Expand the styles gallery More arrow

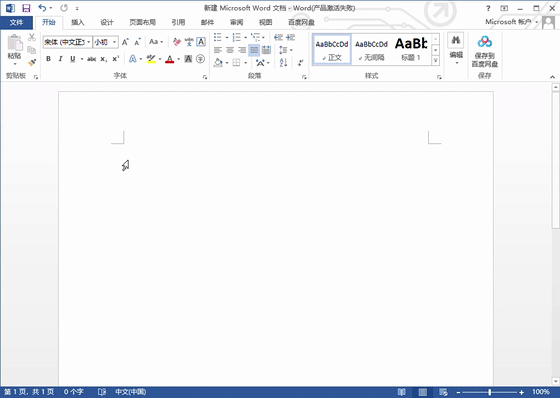pyautogui.click(x=435, y=61)
